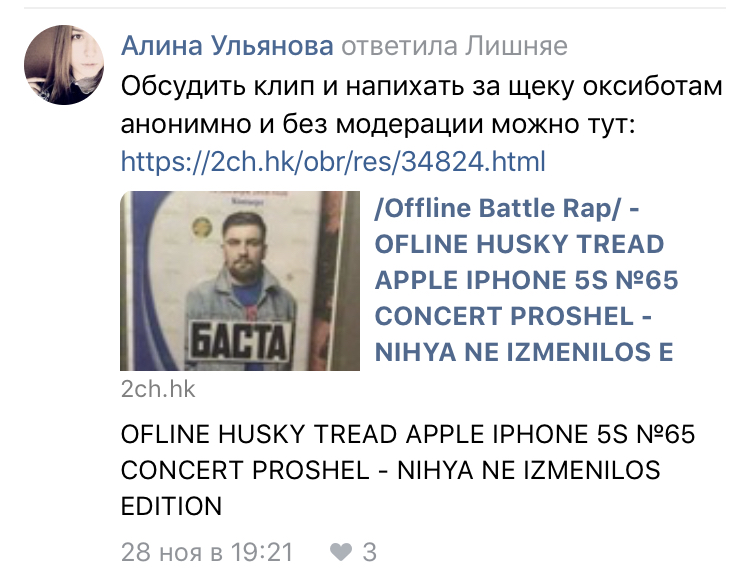750x578 pixels.
Task: Click the comment text starting with Обсудить клип
Action: [421, 105]
